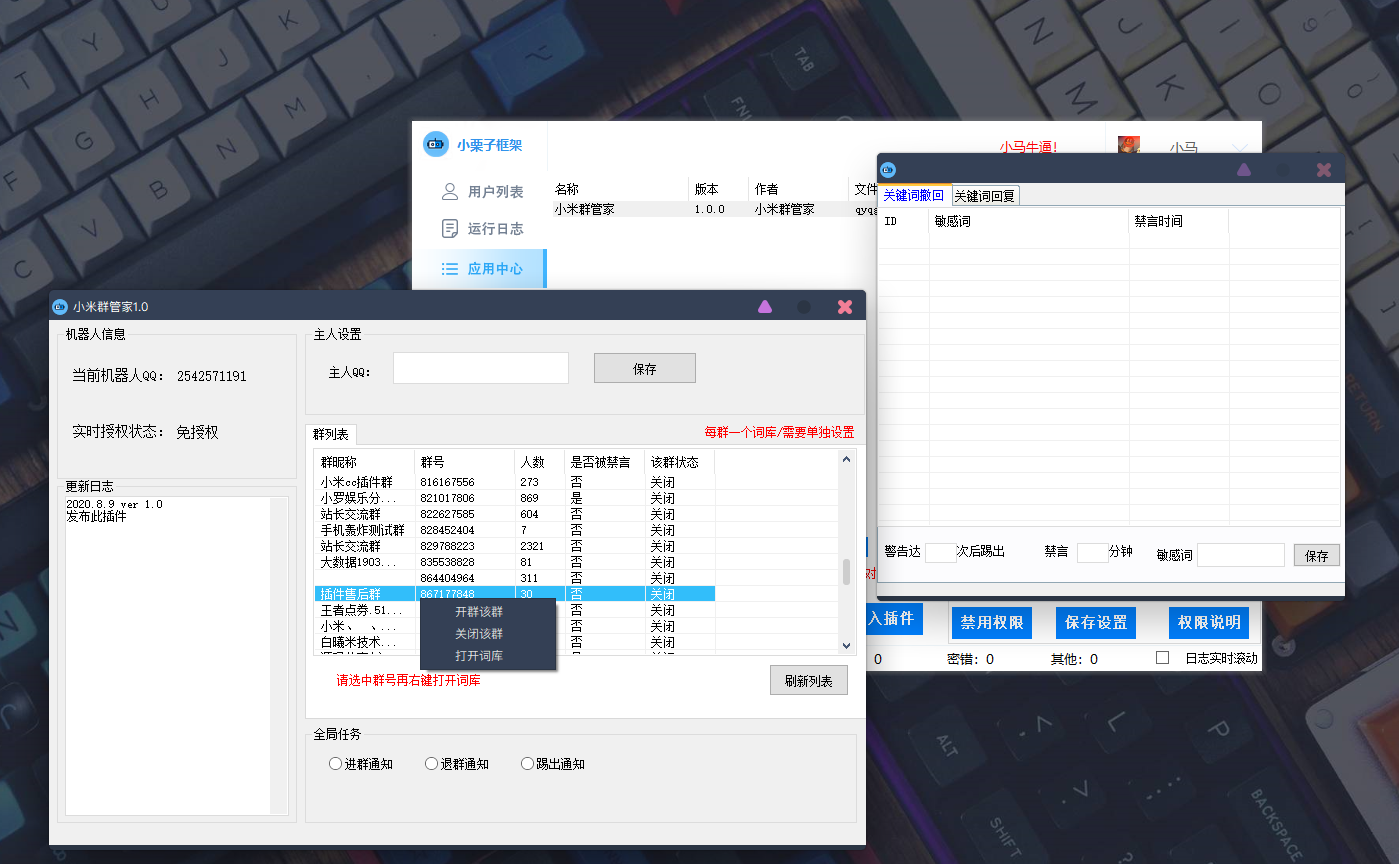Click the blue 保存设置 button
The height and width of the screenshot is (864, 1399).
(1095, 622)
